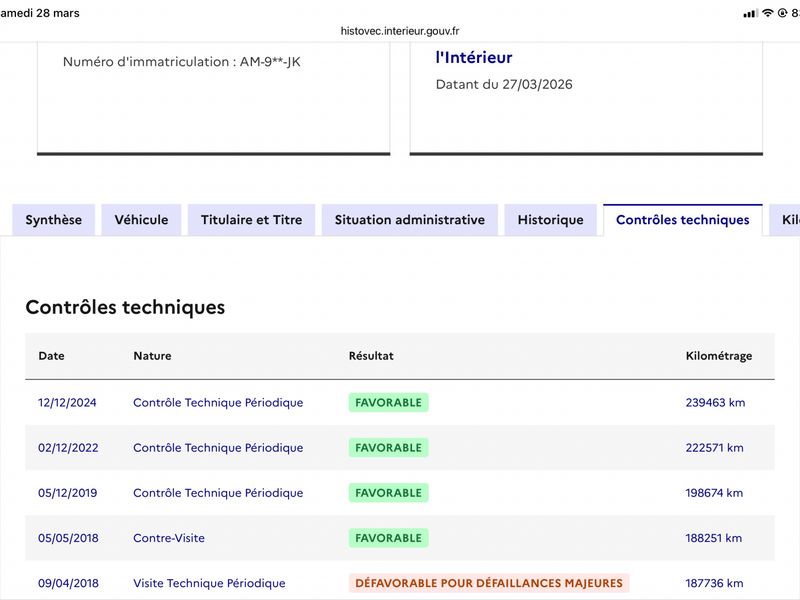Click the 198674 km mileage value
Screen dimensions: 800x600
click(714, 493)
